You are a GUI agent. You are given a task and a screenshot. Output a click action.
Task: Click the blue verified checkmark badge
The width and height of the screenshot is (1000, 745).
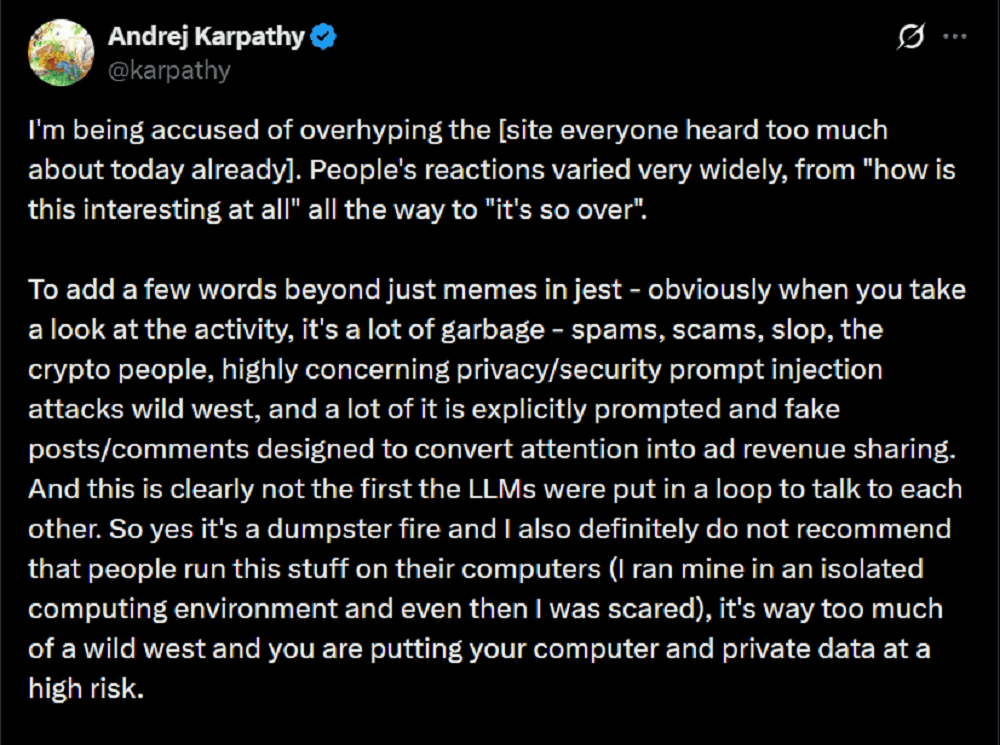[323, 38]
